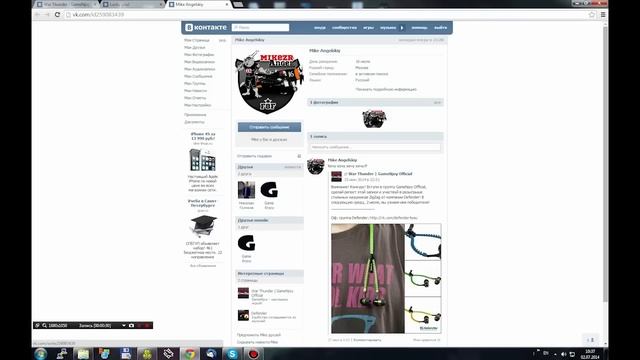Open the помощь (help) header link
This screenshot has height=360, width=640.
419,28
